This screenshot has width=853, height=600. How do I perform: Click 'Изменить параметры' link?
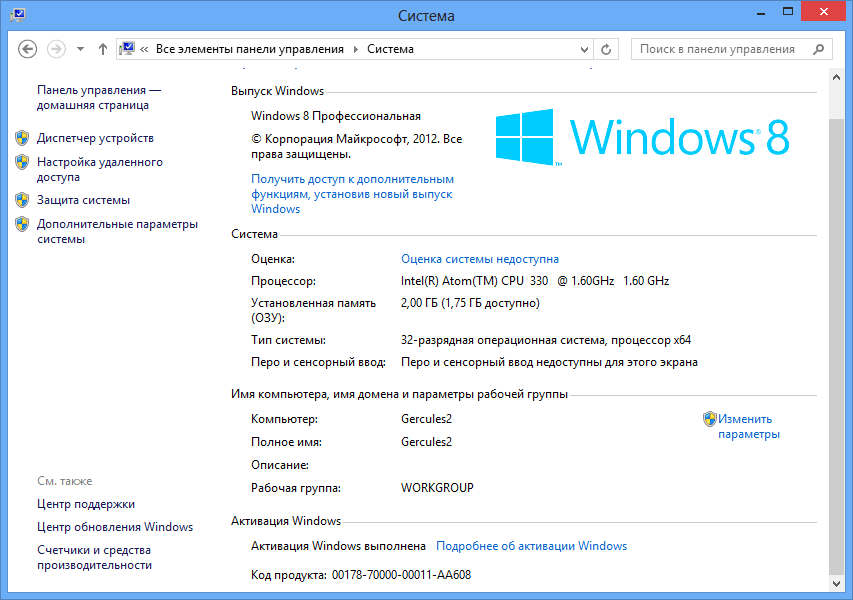click(x=749, y=426)
